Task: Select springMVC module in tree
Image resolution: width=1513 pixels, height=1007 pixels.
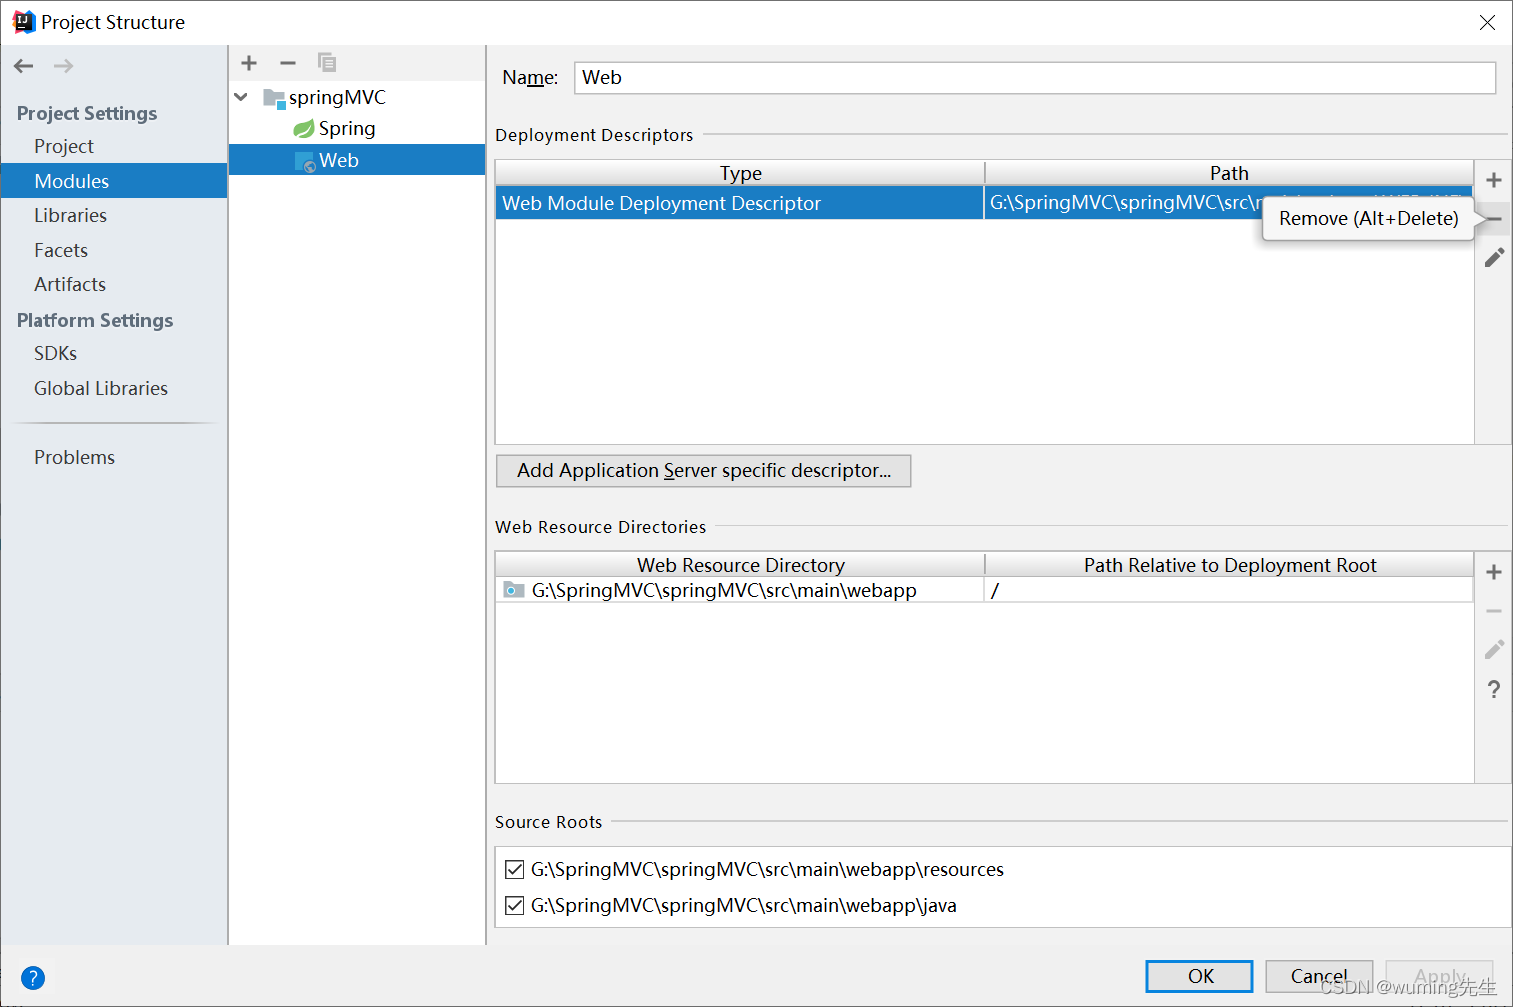Action: point(337,97)
